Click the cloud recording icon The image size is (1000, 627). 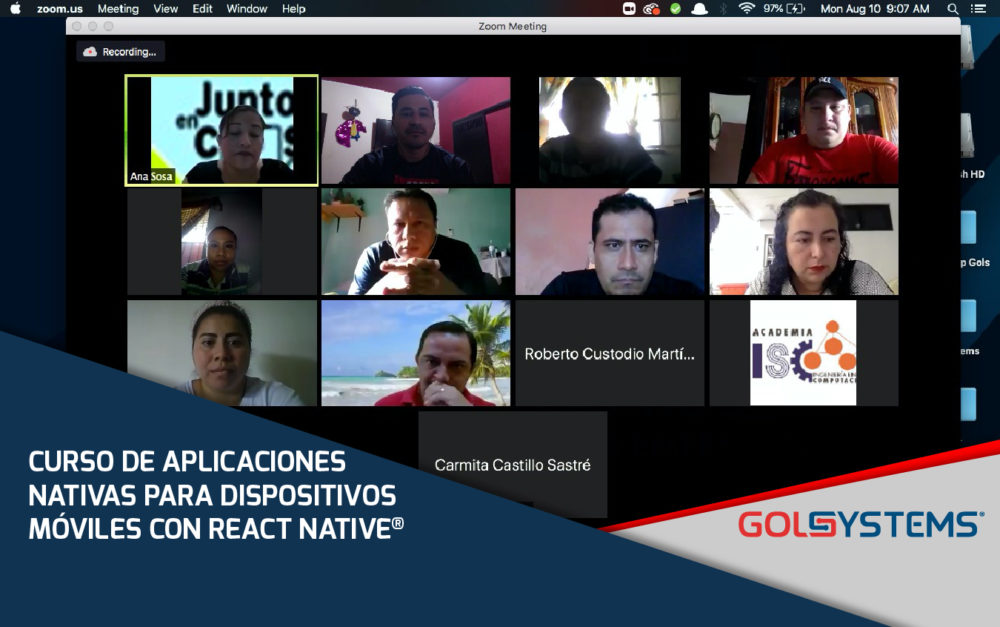[x=90, y=52]
